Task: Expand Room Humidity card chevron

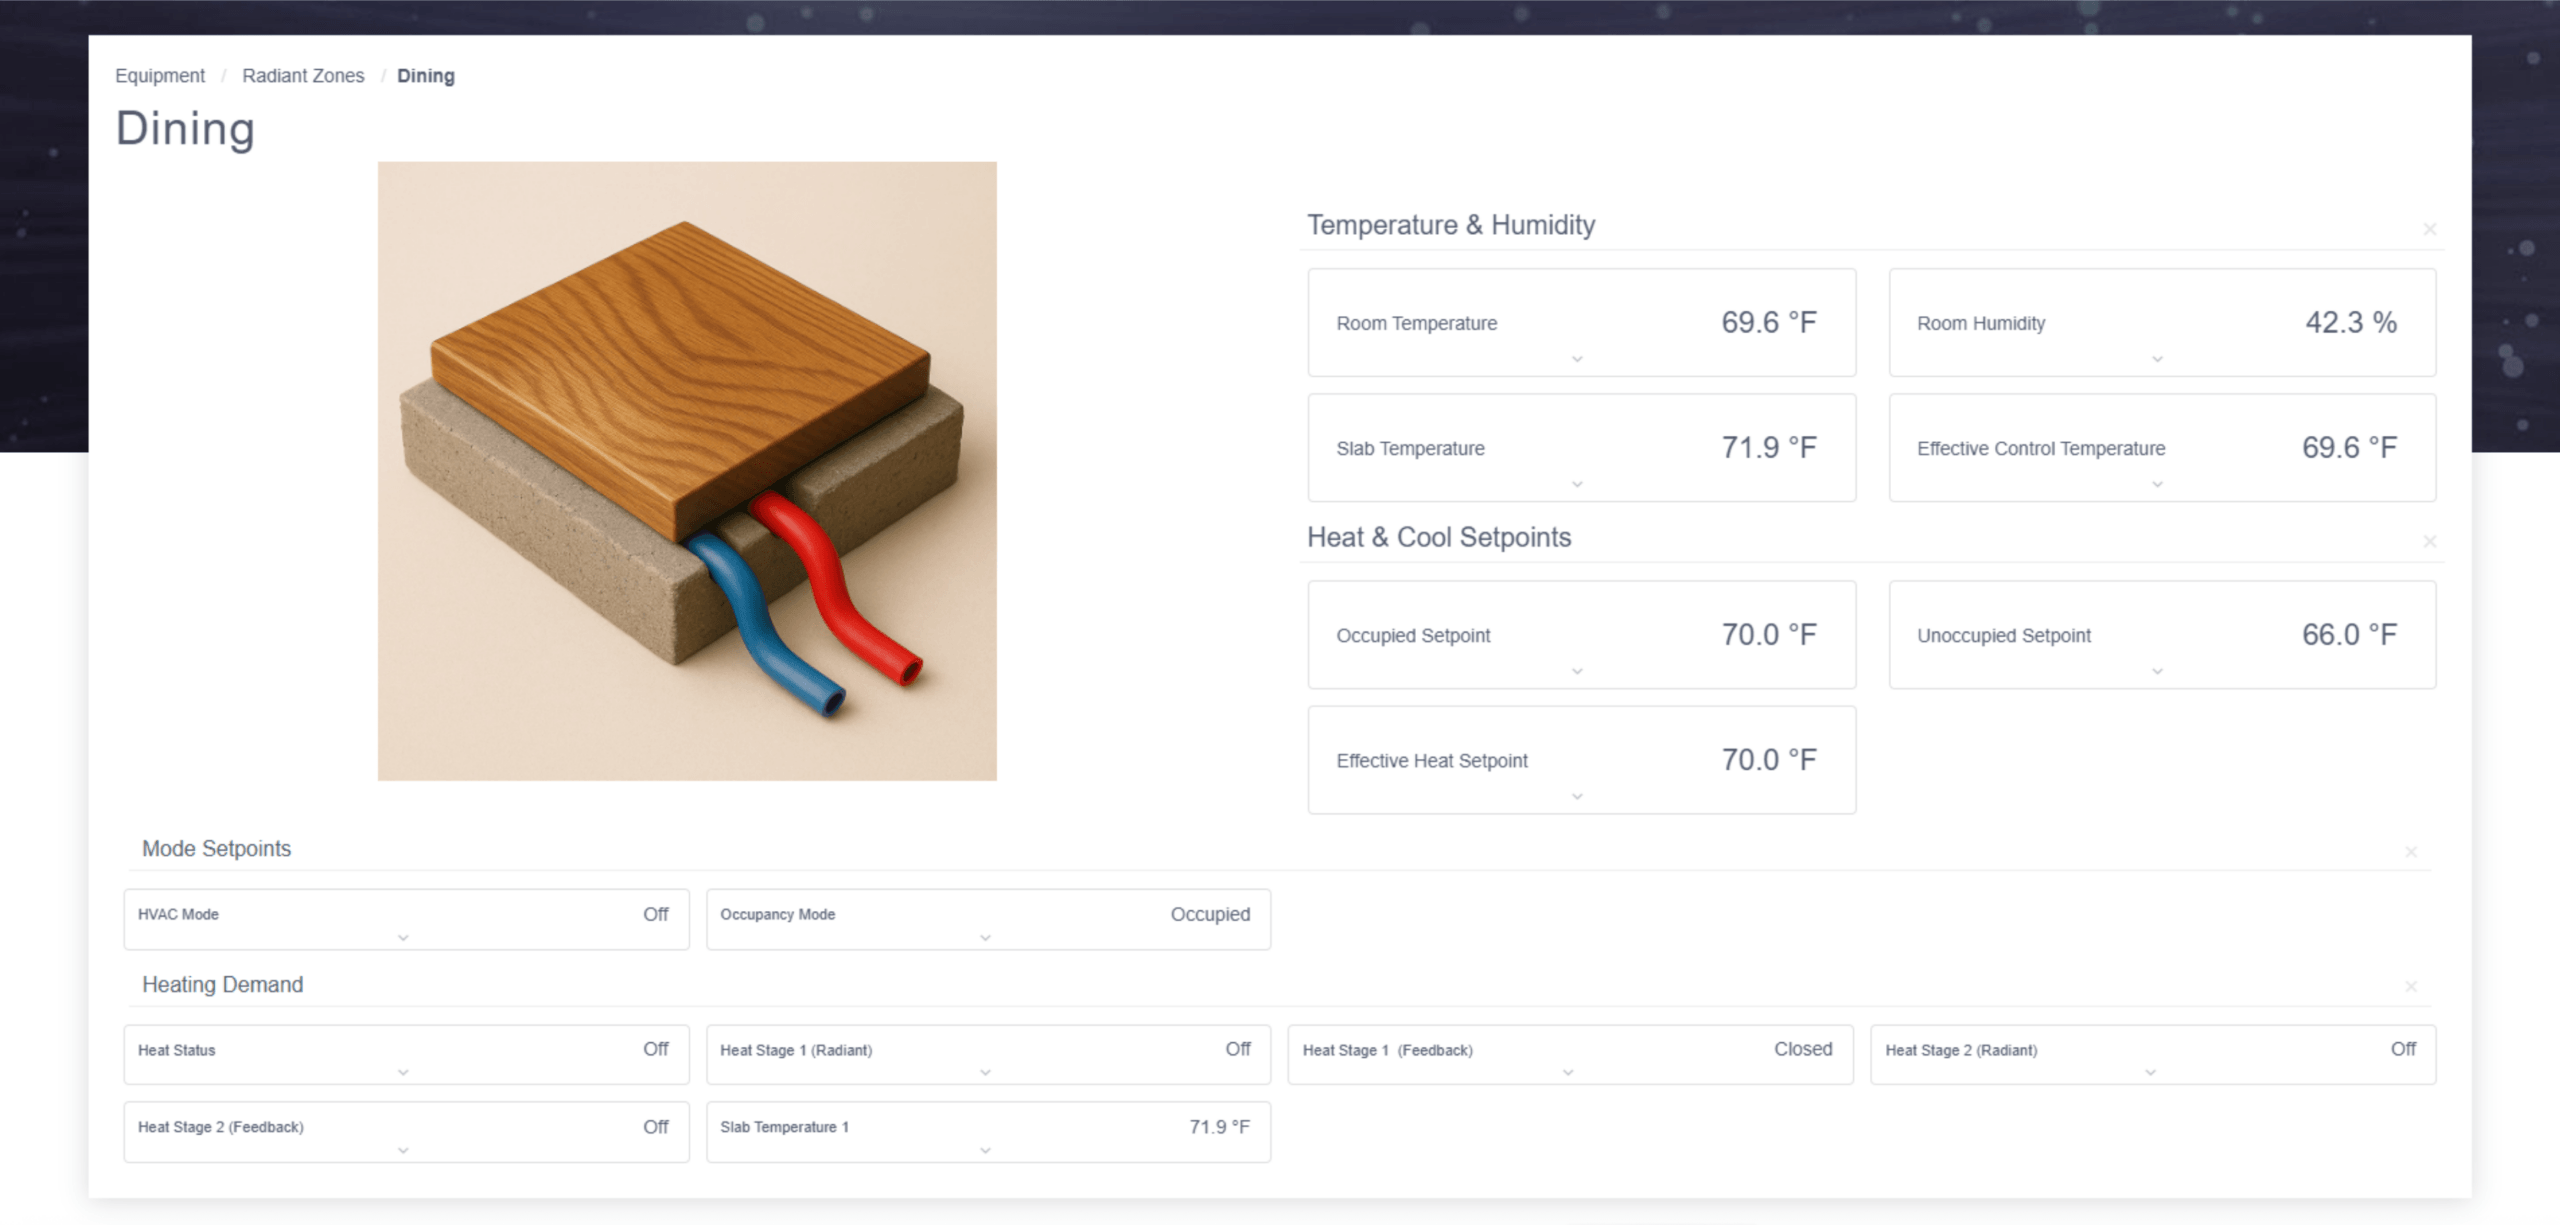Action: pyautogui.click(x=2157, y=359)
